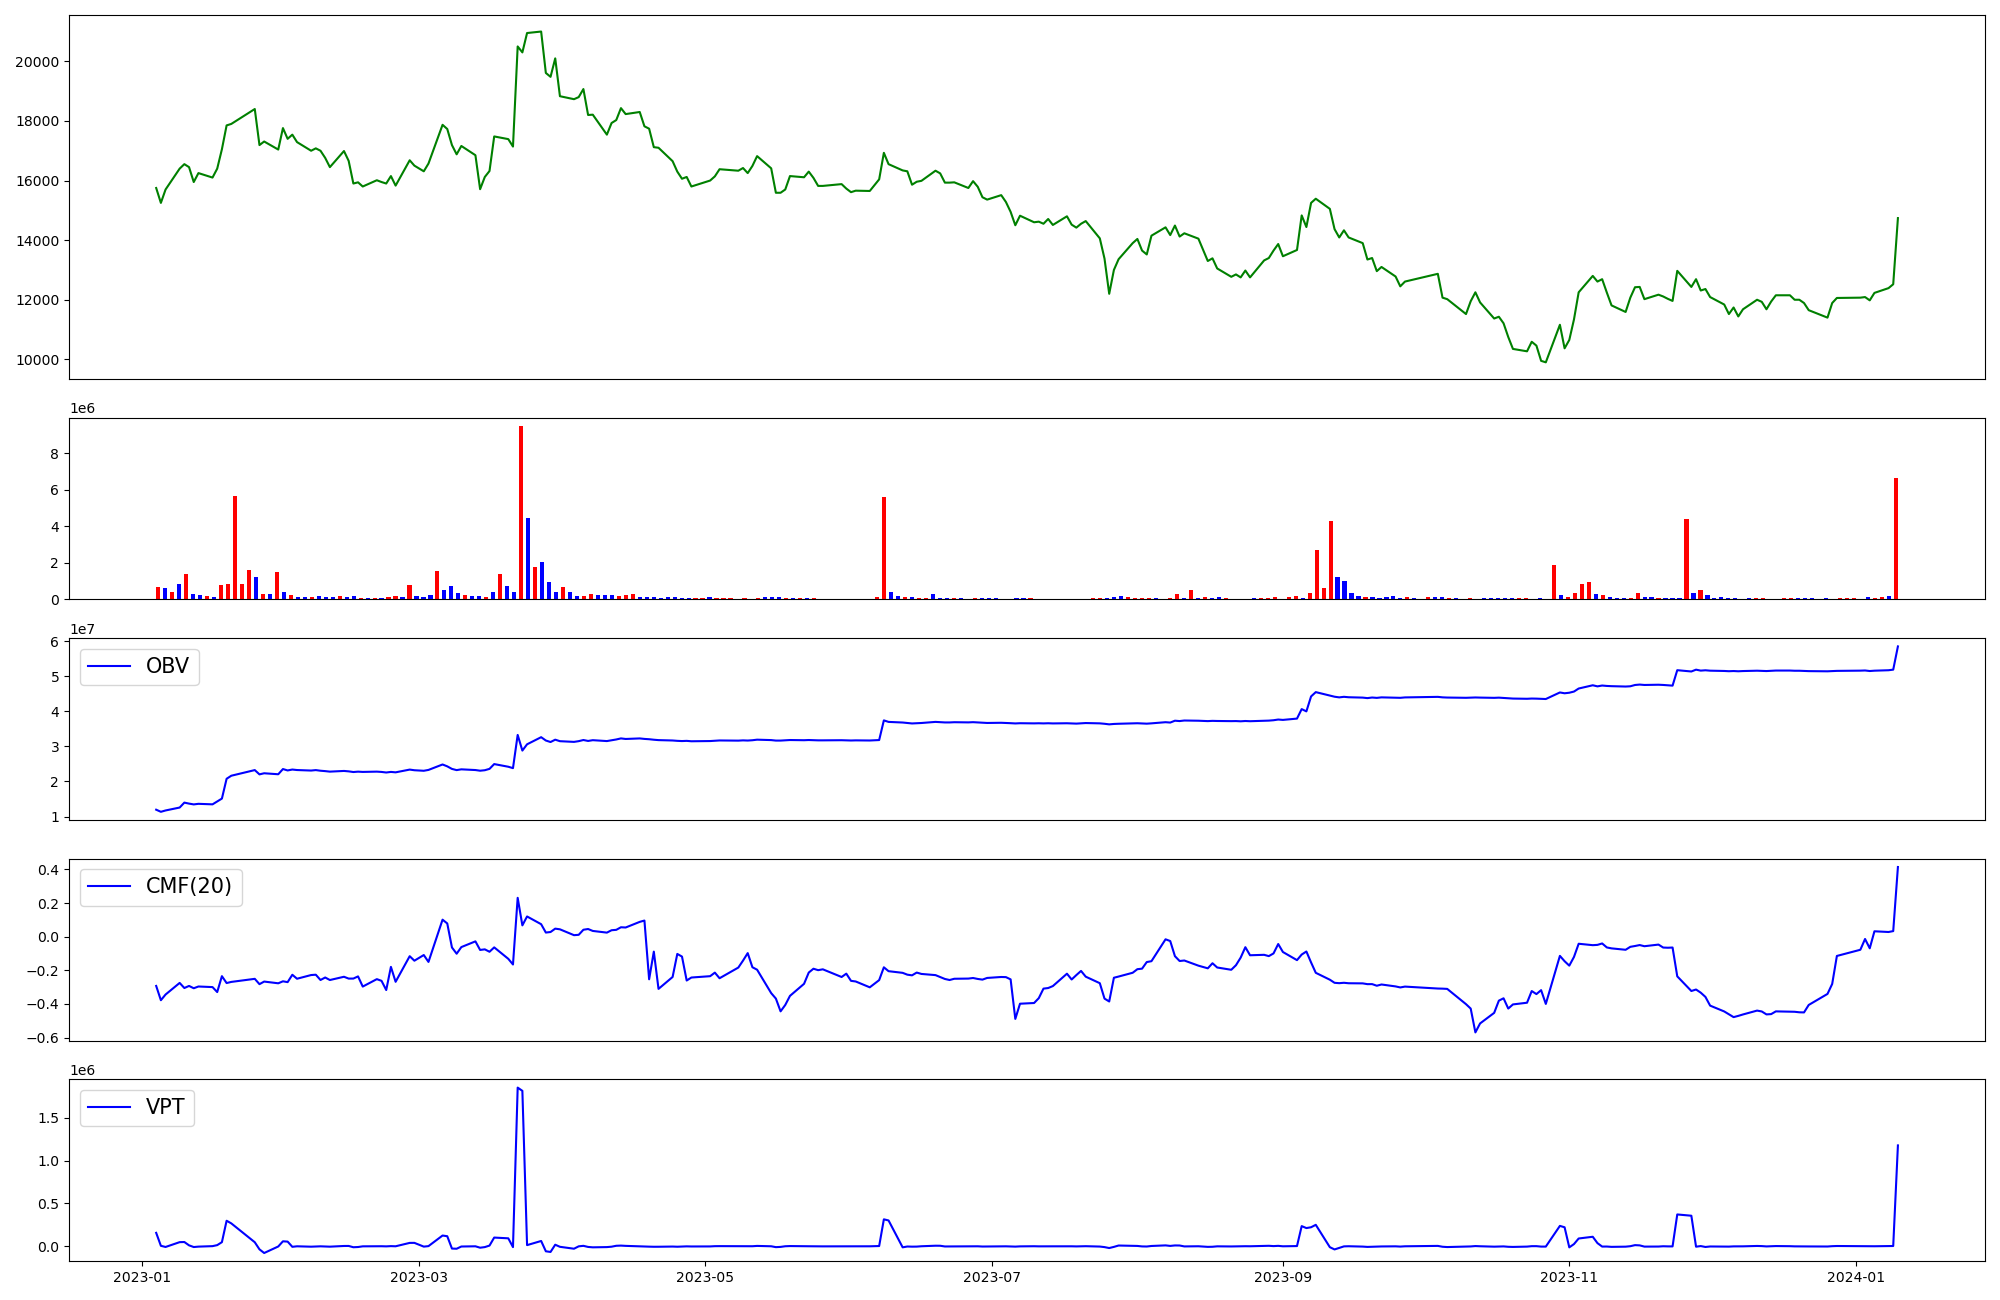Select the 2023-07 date tick label
The image size is (2000, 1300).
point(993,1277)
